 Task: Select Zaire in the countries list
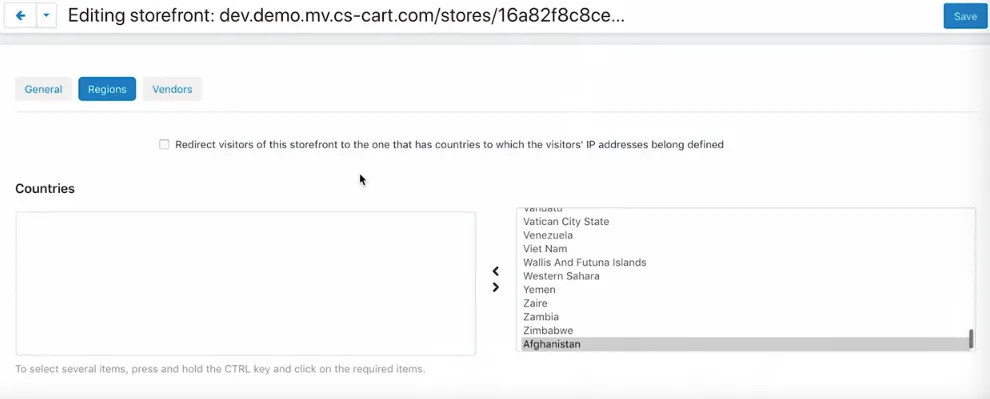pos(745,304)
